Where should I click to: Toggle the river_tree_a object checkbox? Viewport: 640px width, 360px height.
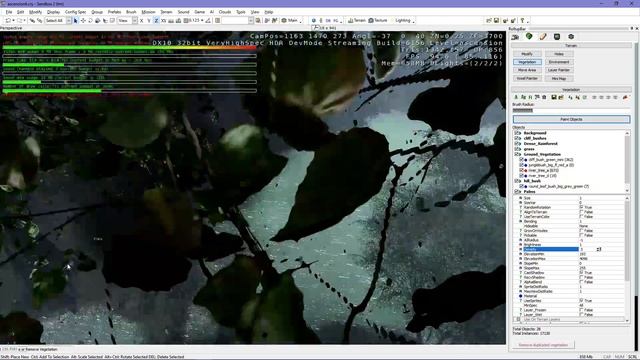(x=521, y=170)
